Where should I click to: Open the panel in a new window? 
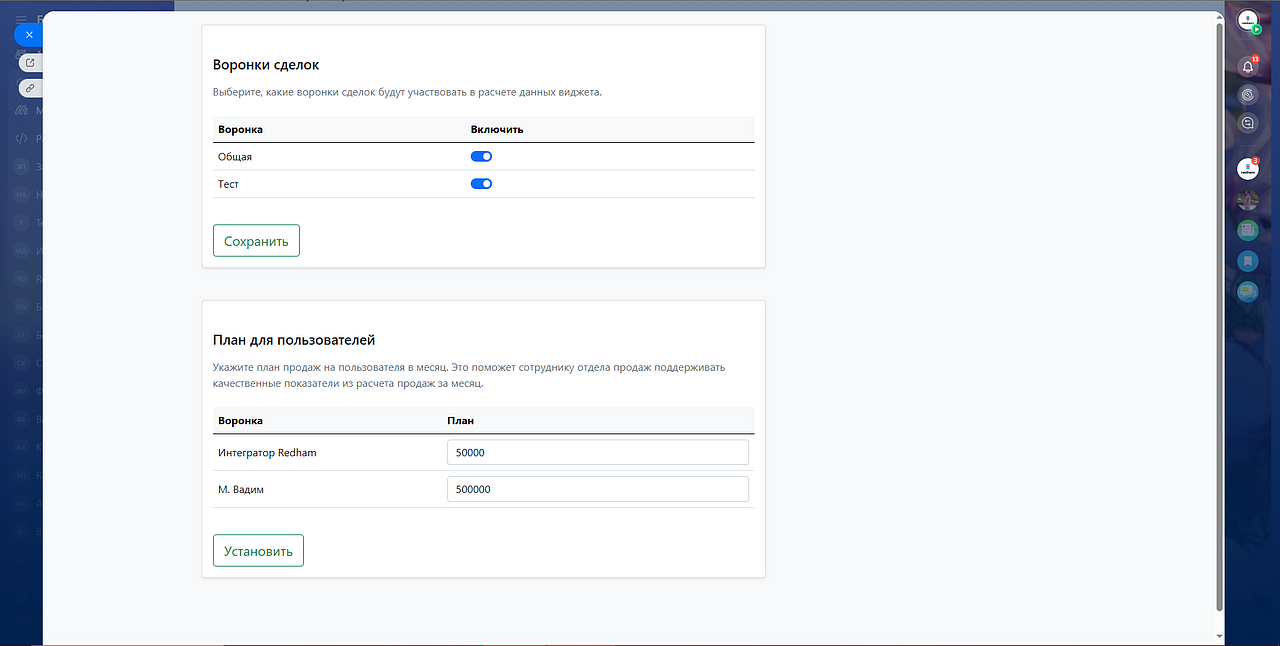pos(30,62)
